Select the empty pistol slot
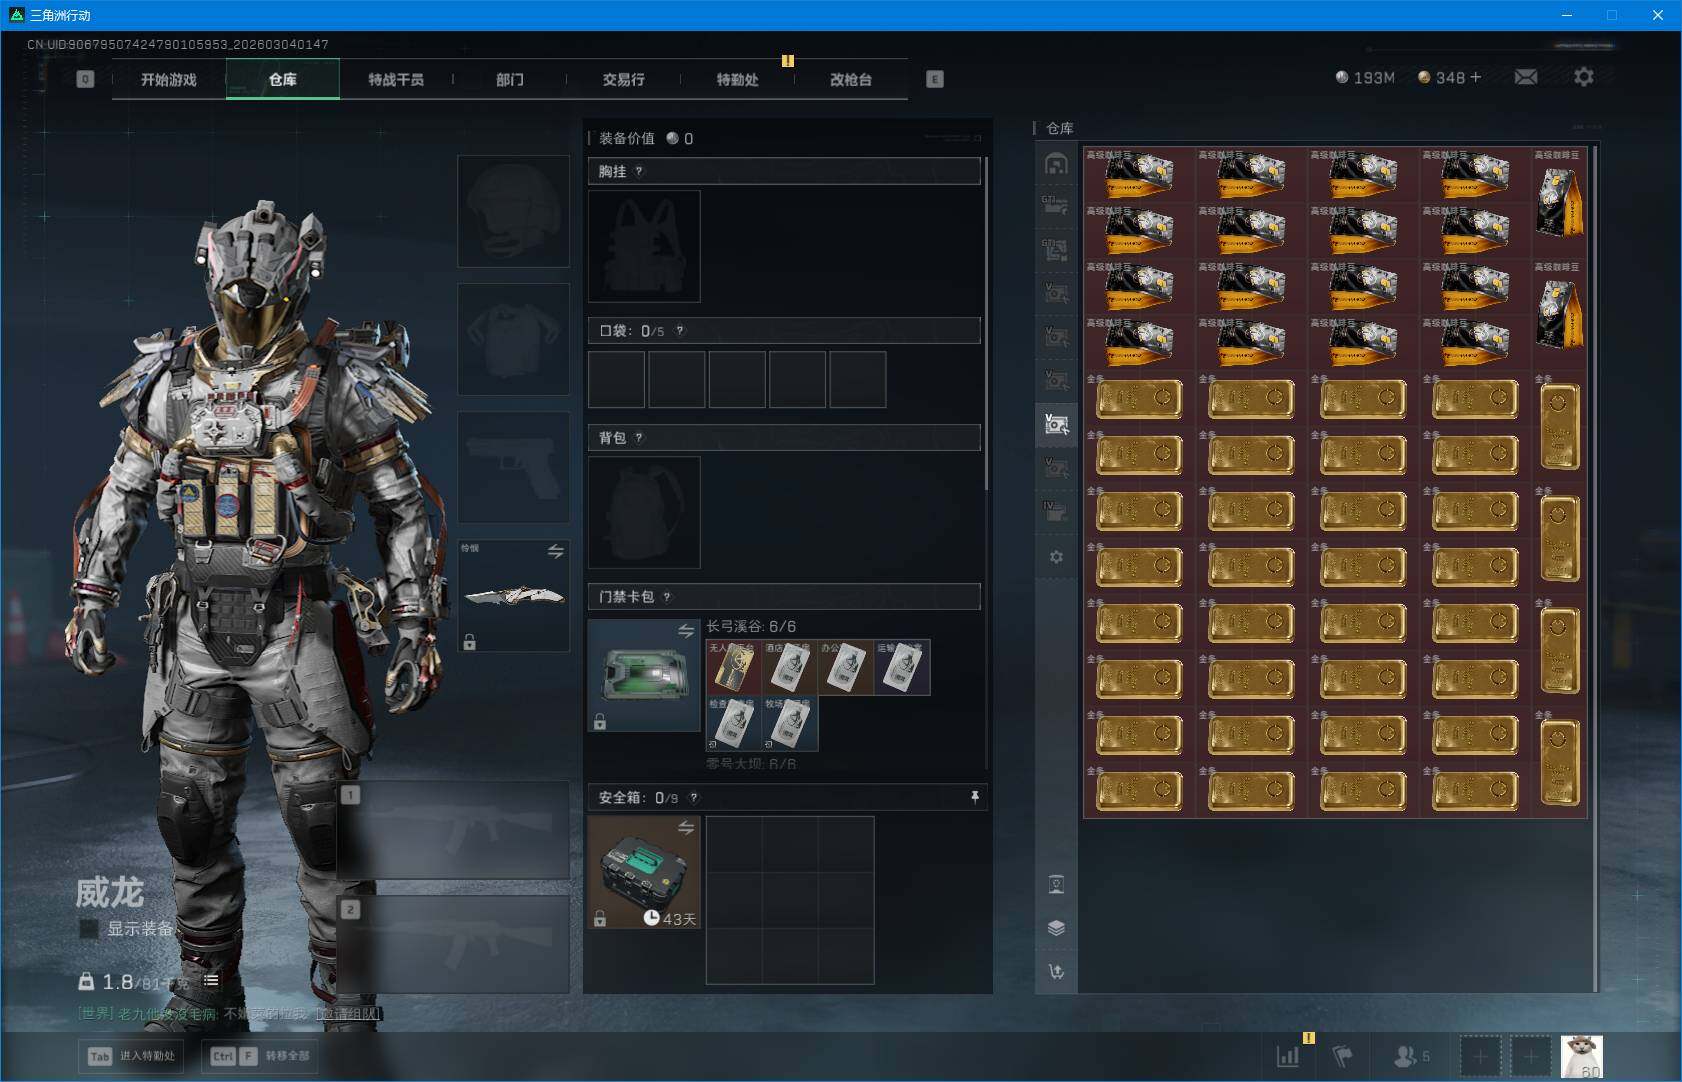 click(x=513, y=467)
